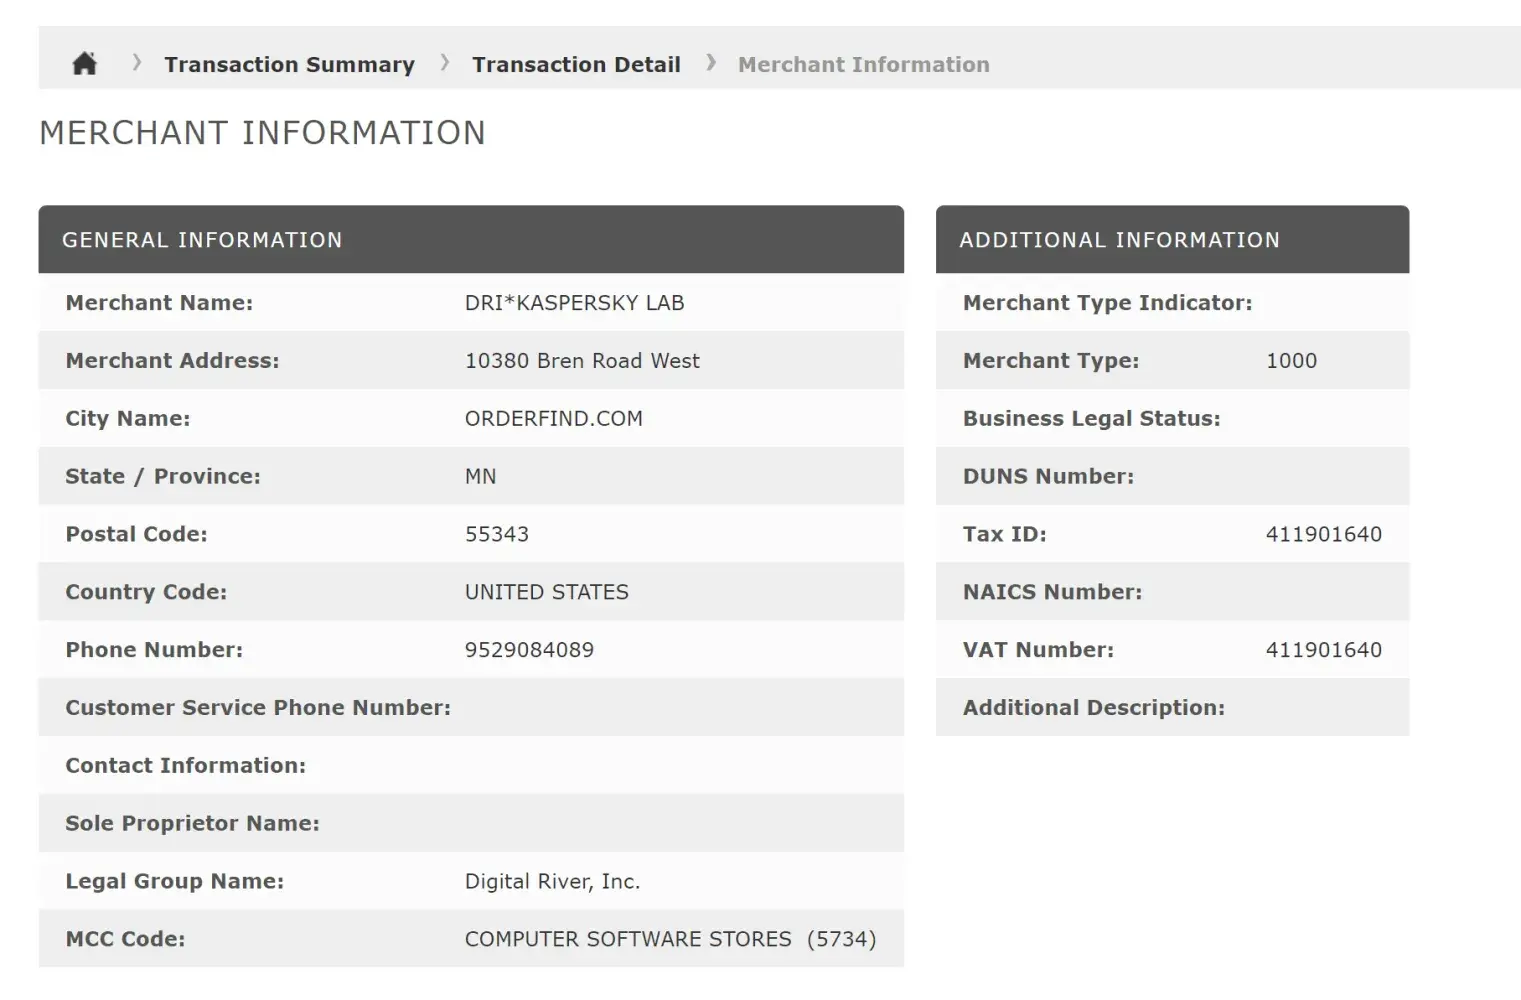Click the Tax ID value 411901640

tap(1323, 534)
